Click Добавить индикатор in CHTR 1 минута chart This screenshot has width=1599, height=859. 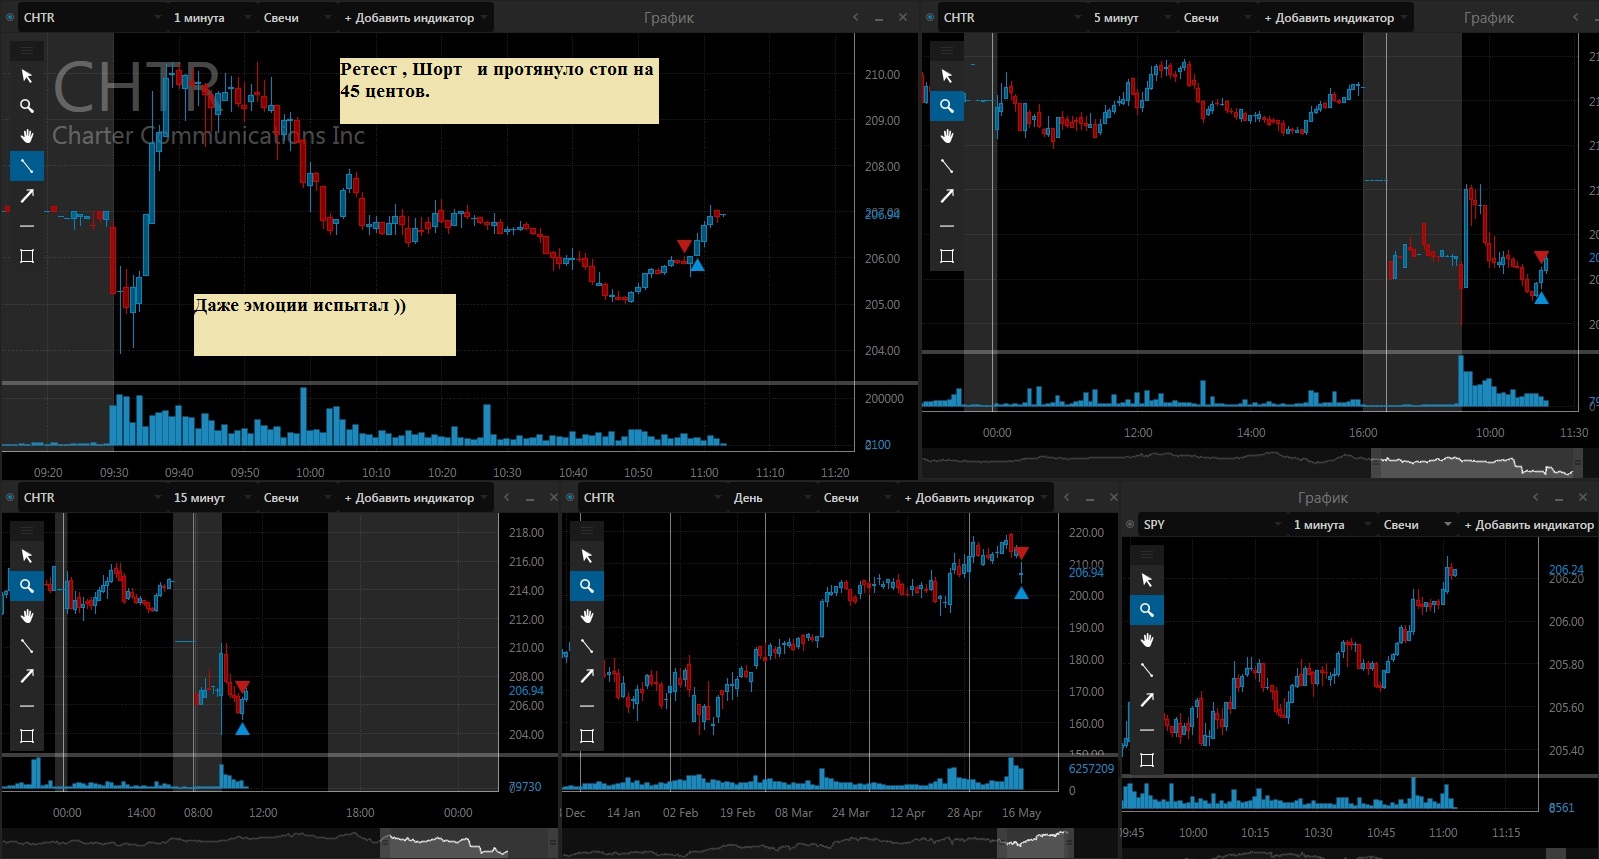415,18
